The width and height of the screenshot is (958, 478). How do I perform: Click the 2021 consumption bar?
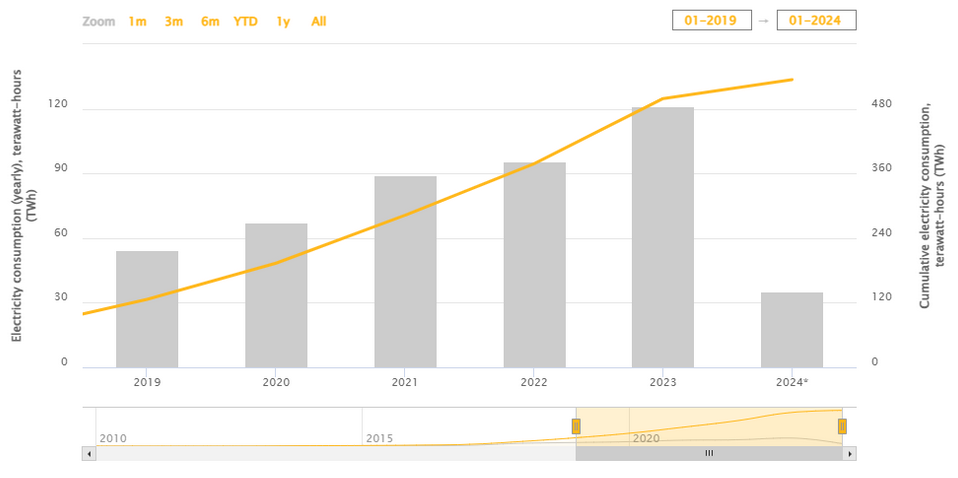(x=405, y=272)
